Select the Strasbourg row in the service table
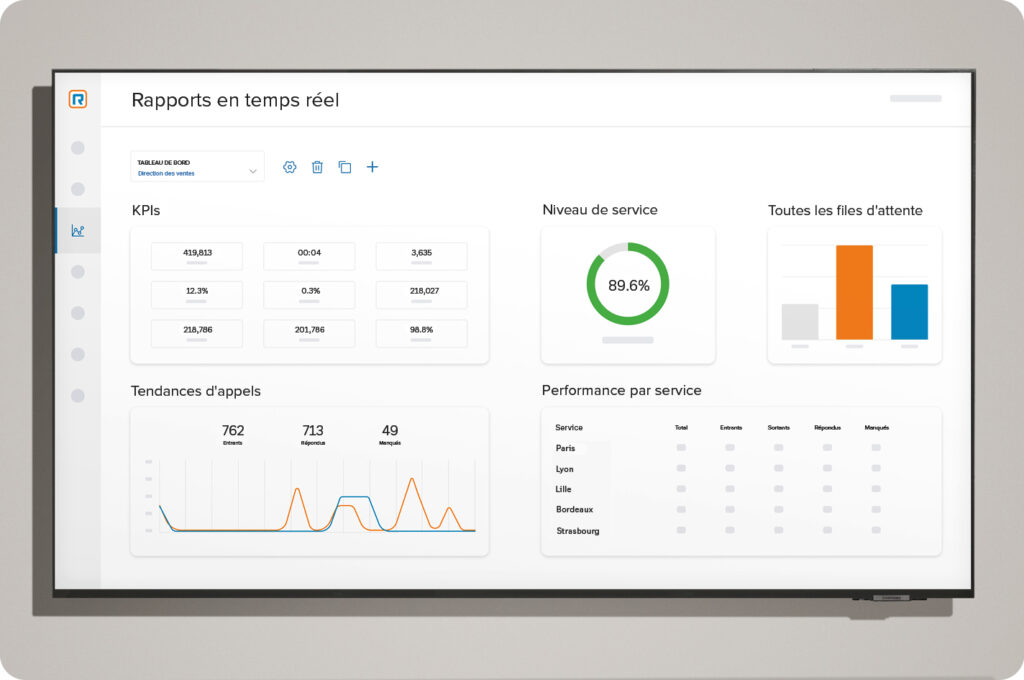Viewport: 1024px width, 680px height. point(578,531)
